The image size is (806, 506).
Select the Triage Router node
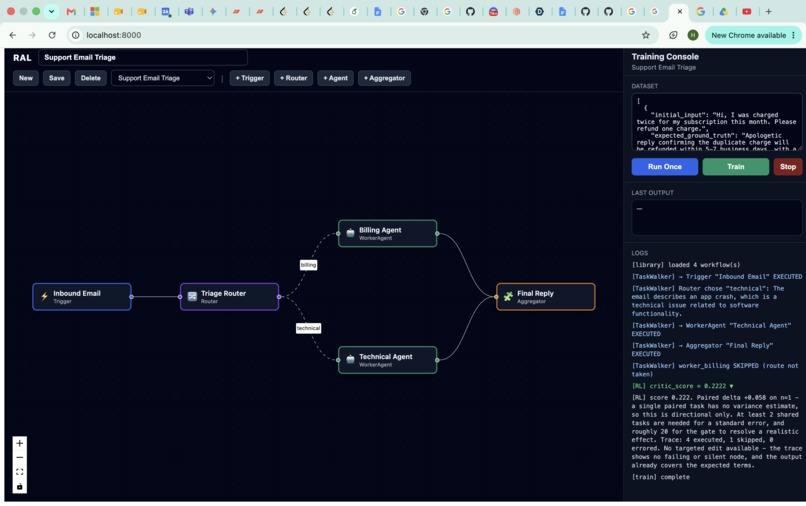[229, 297]
